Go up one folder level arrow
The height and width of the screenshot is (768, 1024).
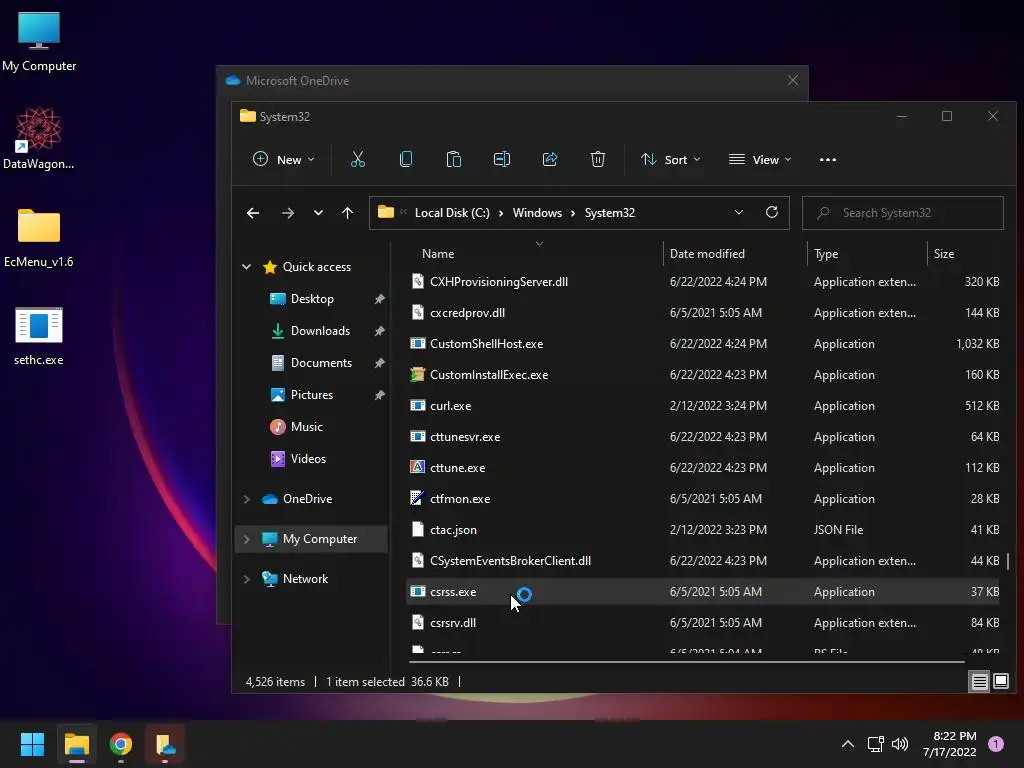click(347, 213)
